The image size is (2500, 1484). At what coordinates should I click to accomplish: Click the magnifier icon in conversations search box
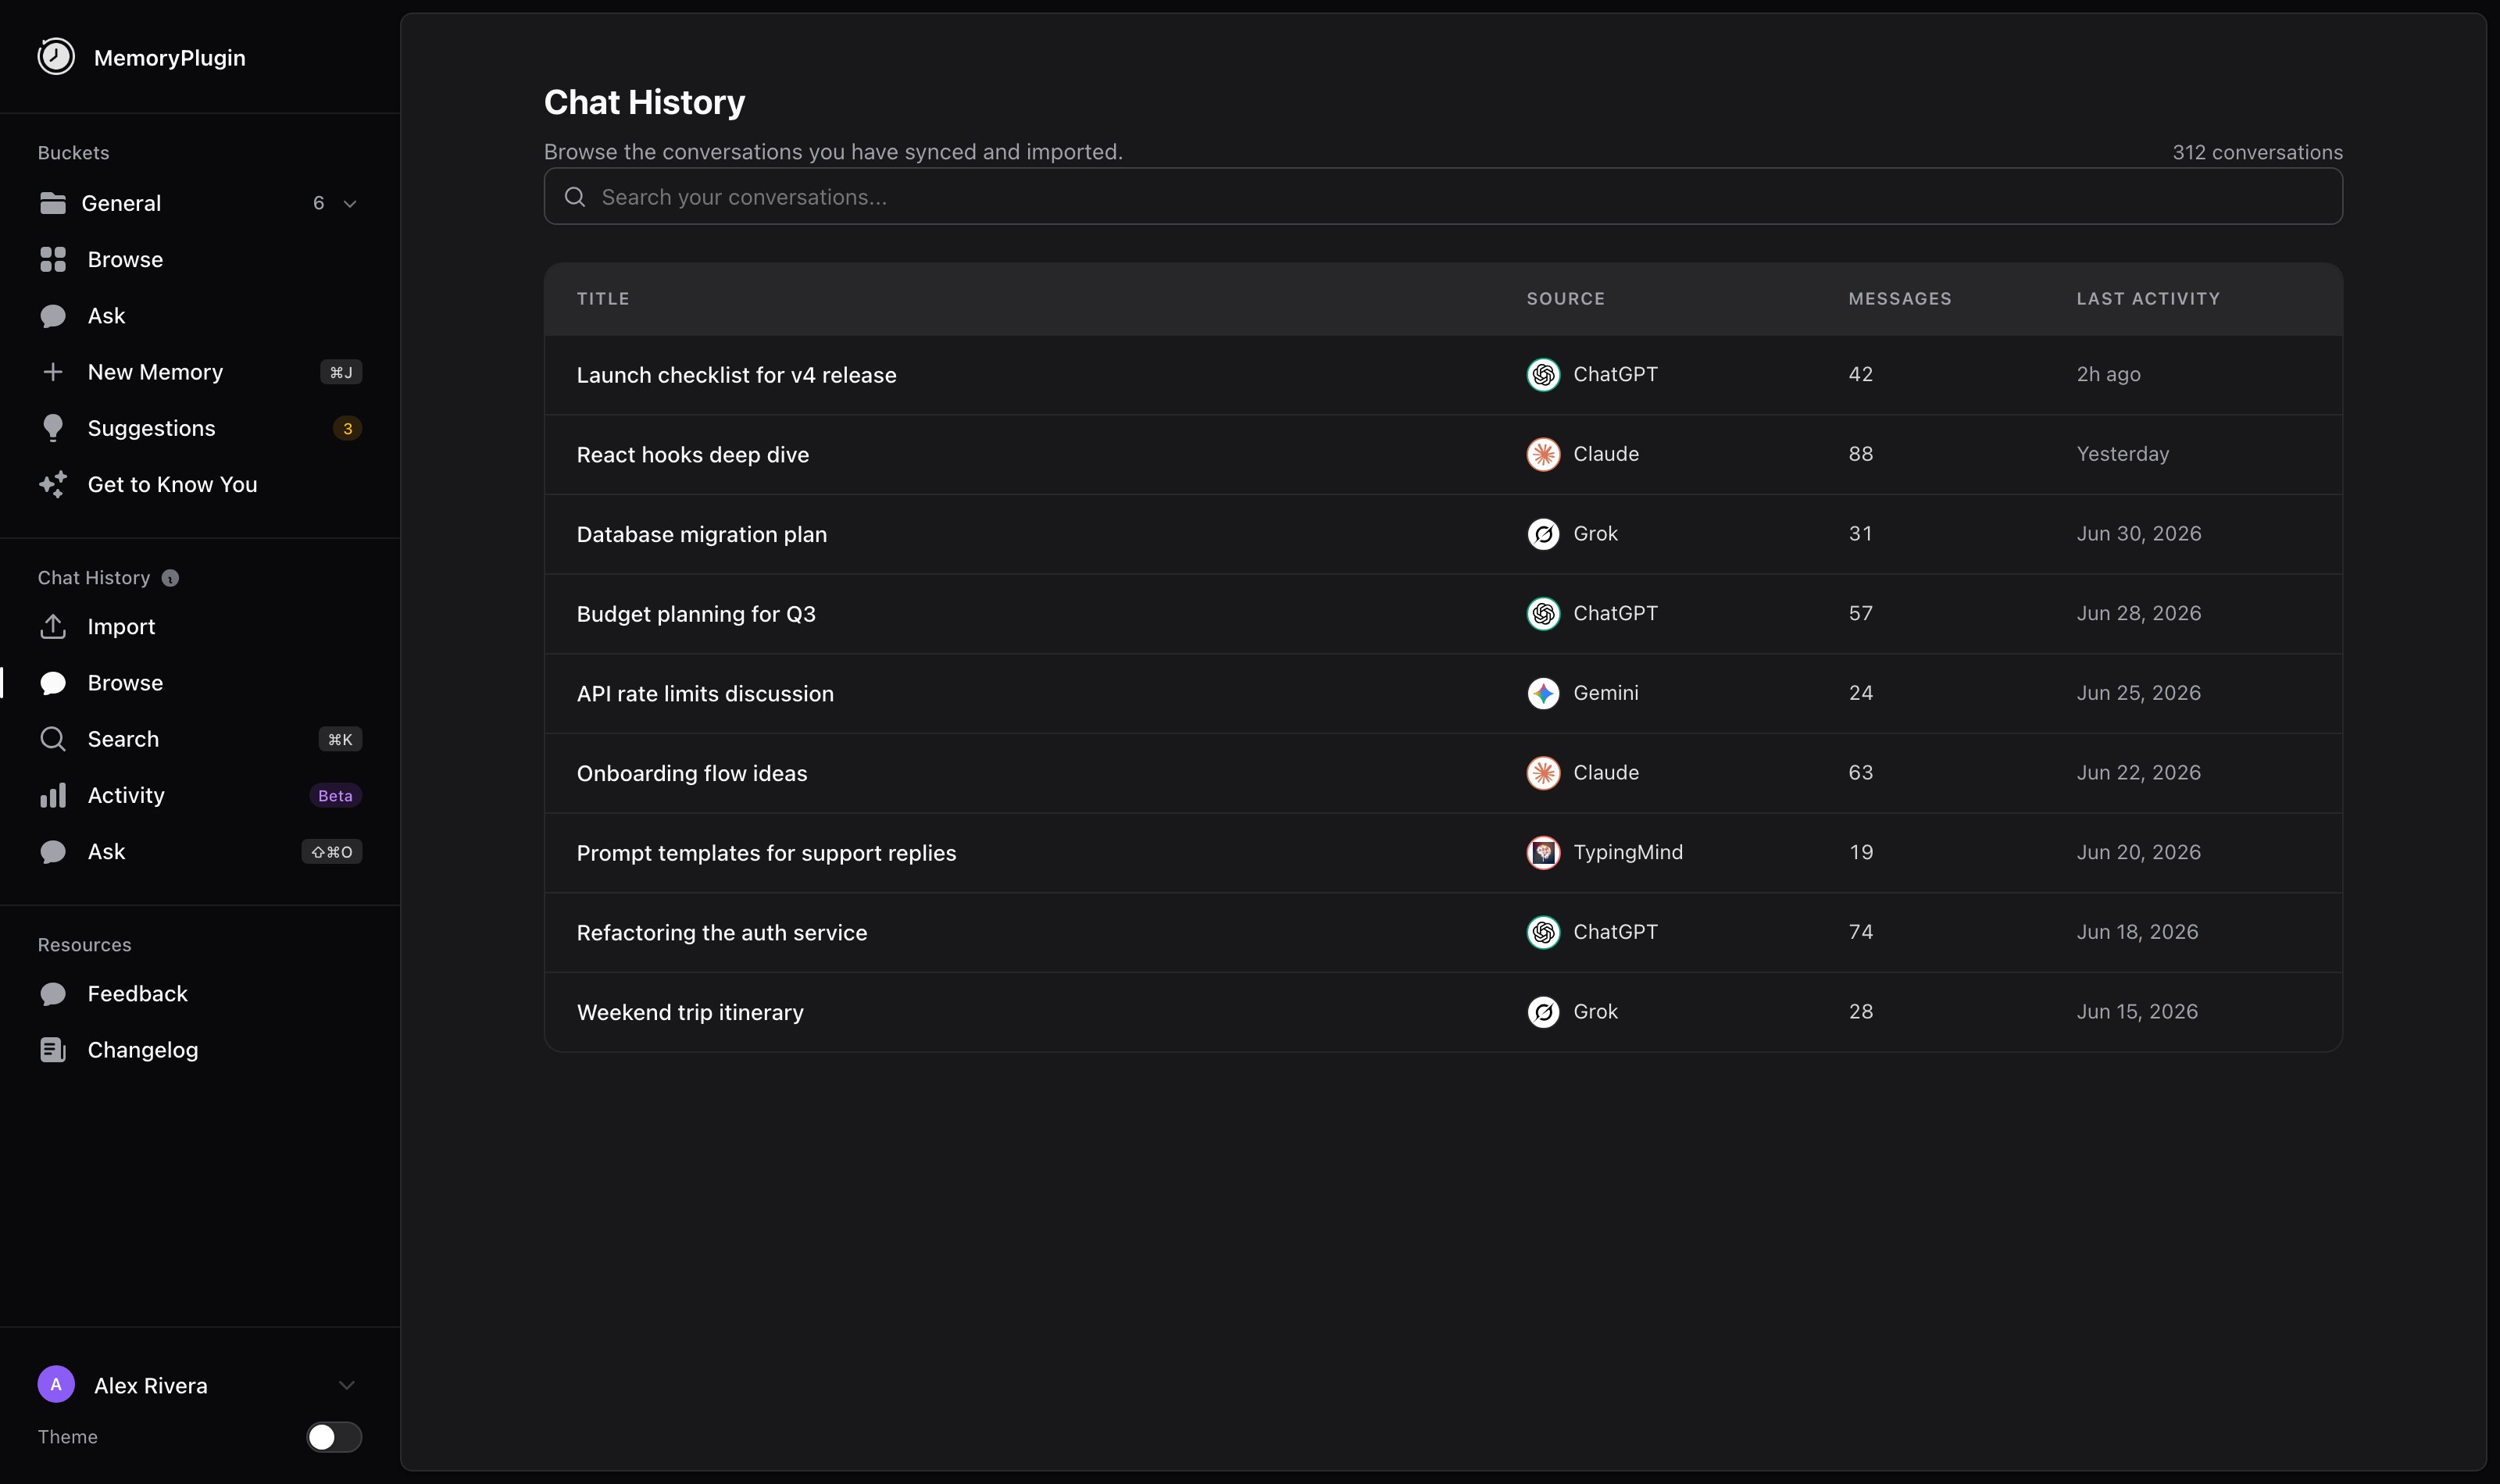[575, 197]
